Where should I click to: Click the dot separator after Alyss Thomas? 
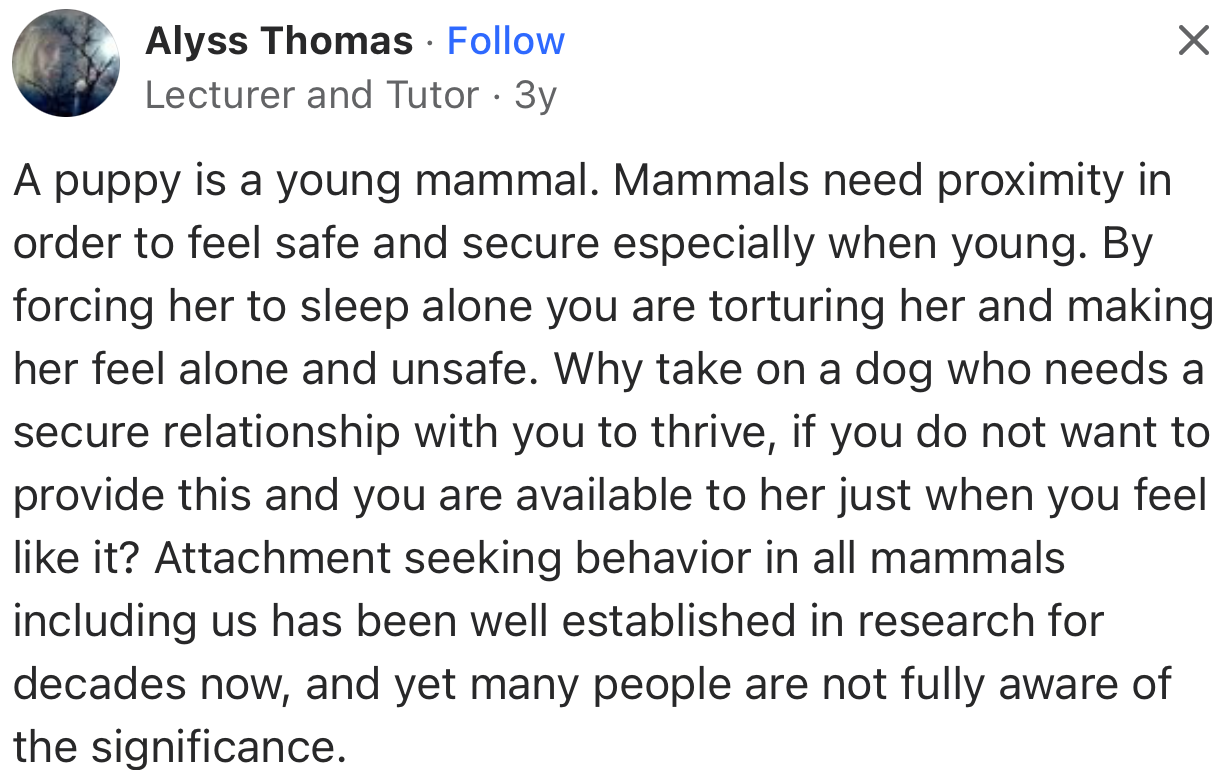pyautogui.click(x=430, y=42)
